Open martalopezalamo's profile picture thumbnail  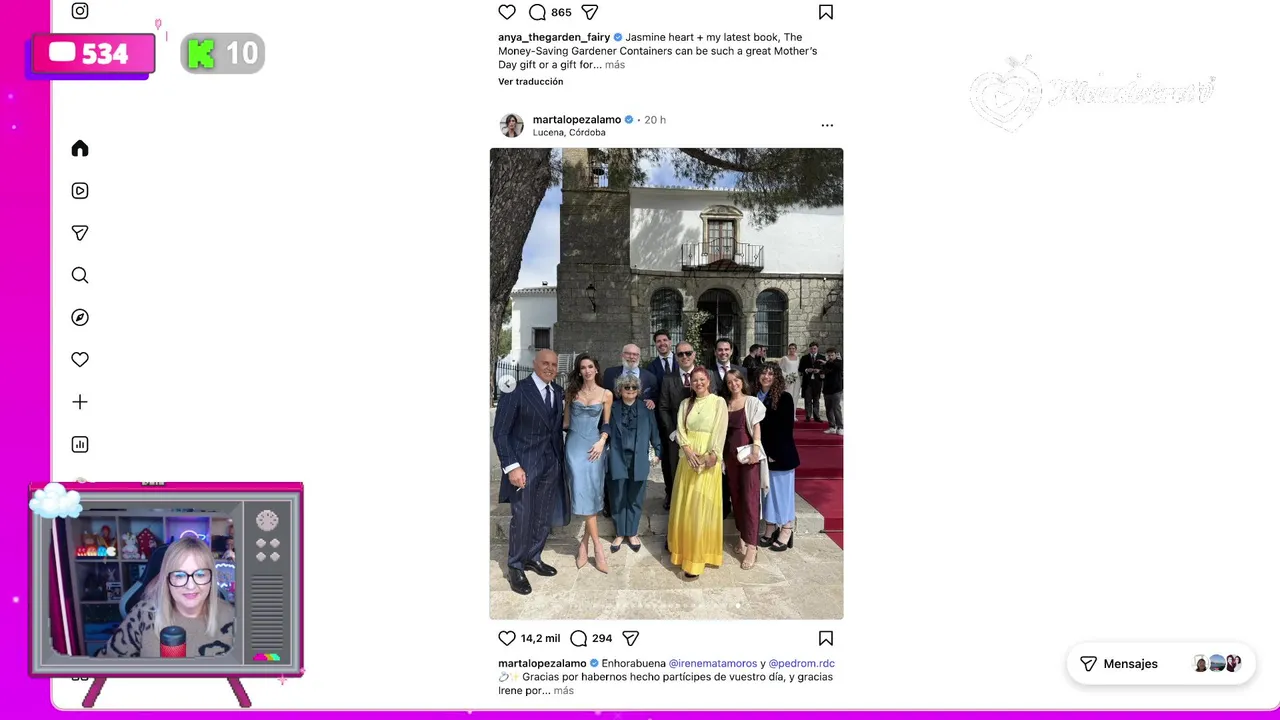tap(511, 125)
